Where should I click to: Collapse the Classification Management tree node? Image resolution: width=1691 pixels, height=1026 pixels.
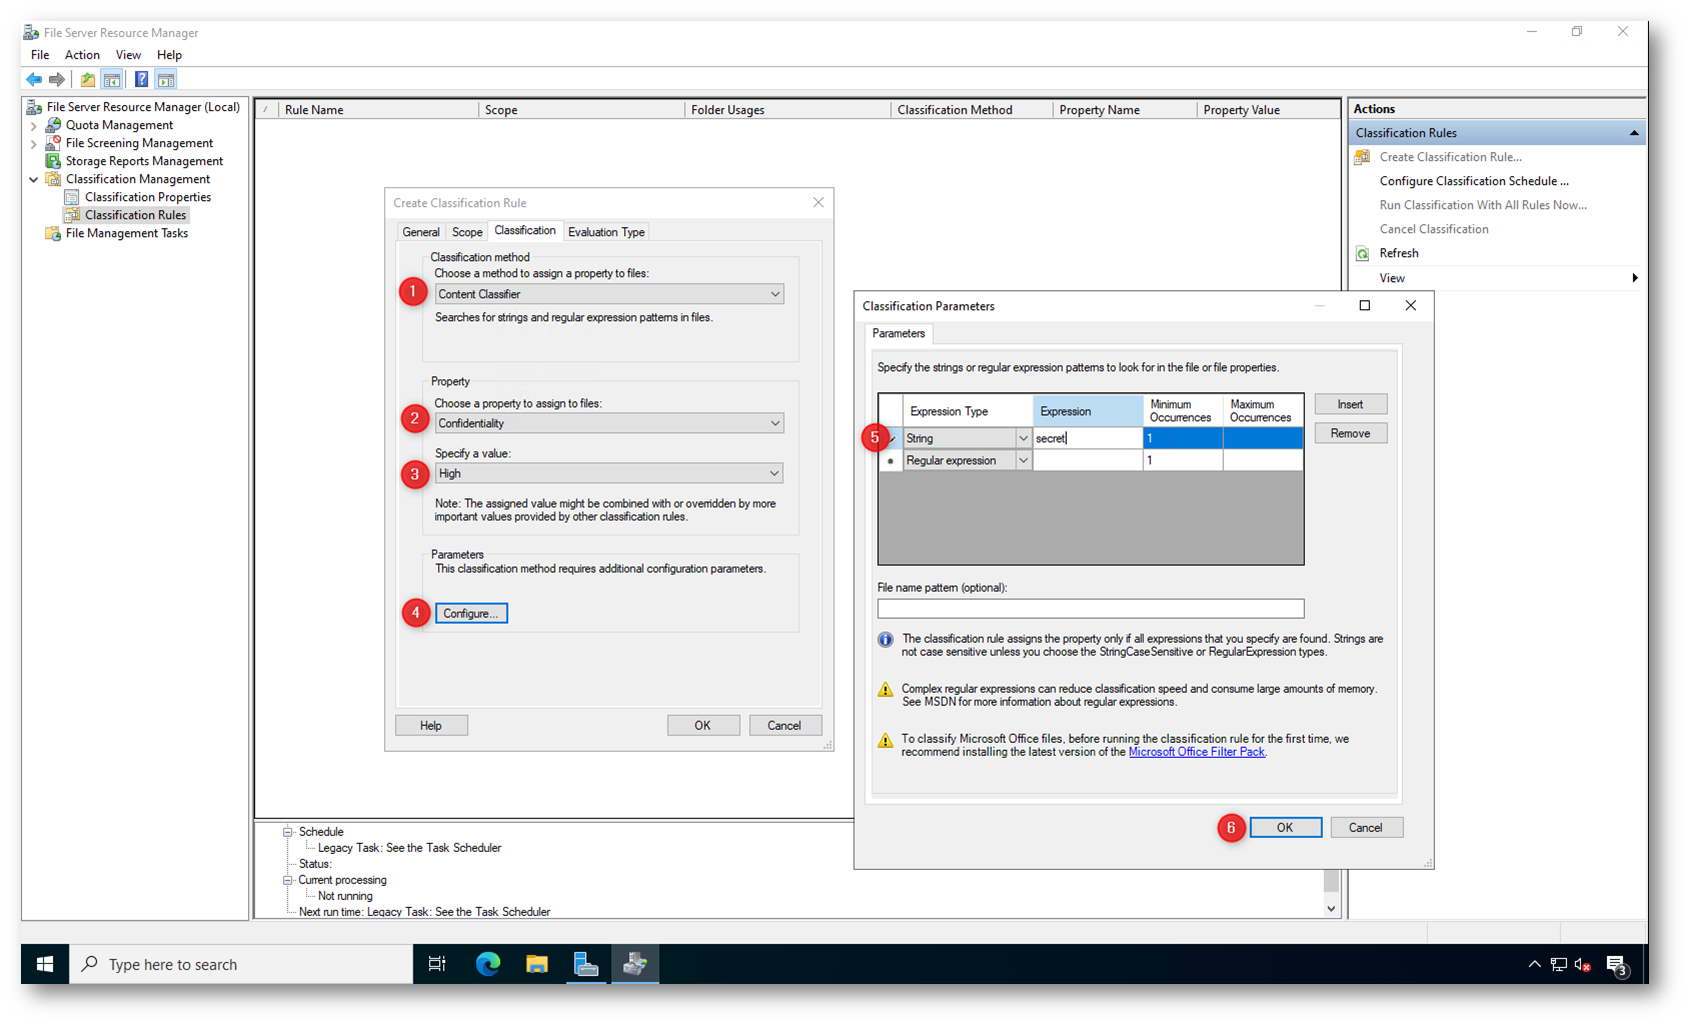tap(34, 180)
